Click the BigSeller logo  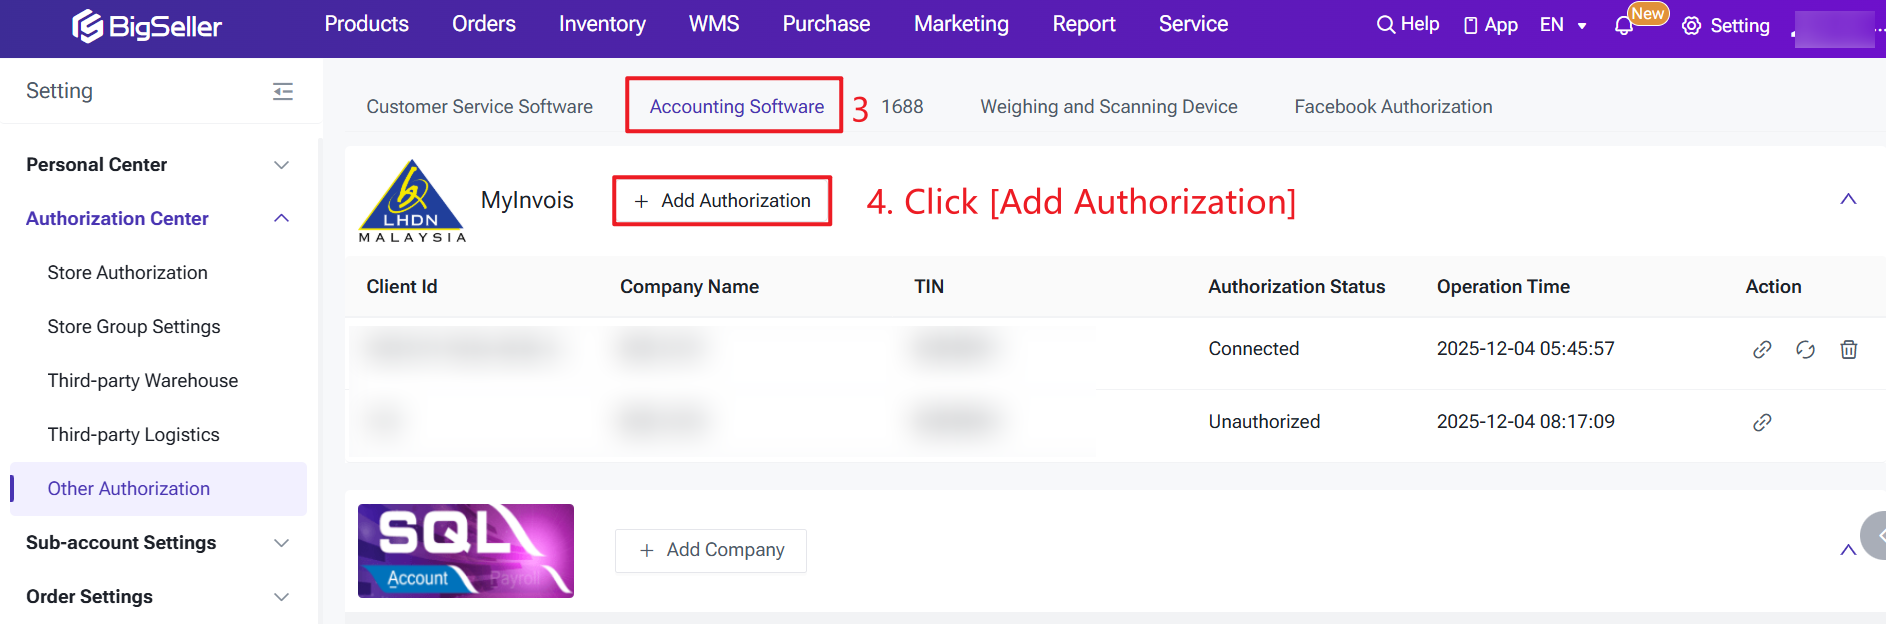(x=147, y=26)
